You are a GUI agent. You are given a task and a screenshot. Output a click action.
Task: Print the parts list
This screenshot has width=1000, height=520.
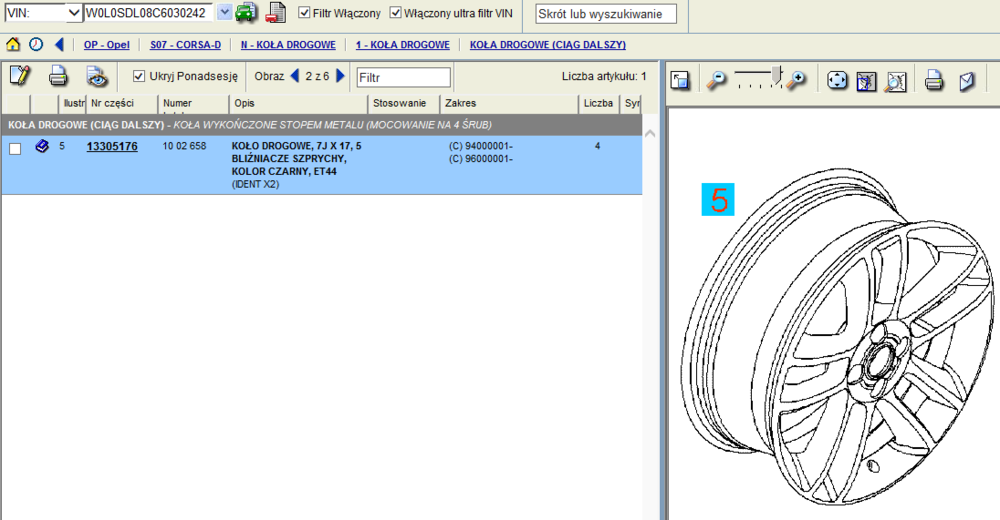[59, 76]
